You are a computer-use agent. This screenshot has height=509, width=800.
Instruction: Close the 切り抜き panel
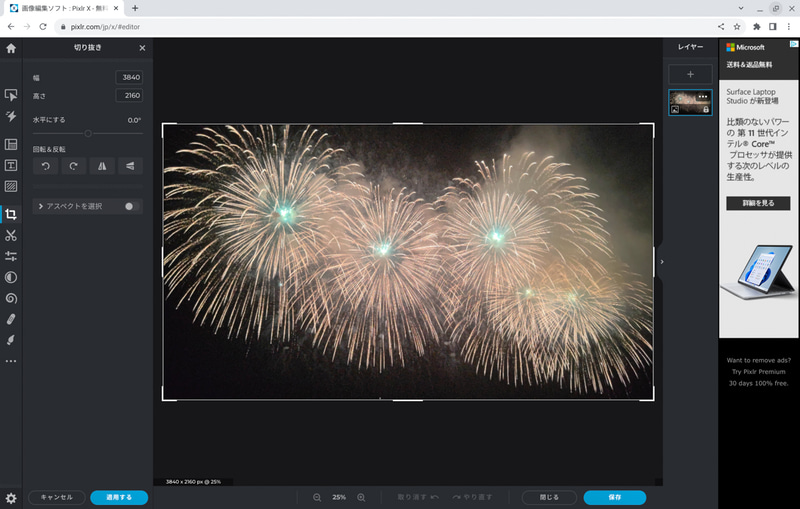[142, 48]
